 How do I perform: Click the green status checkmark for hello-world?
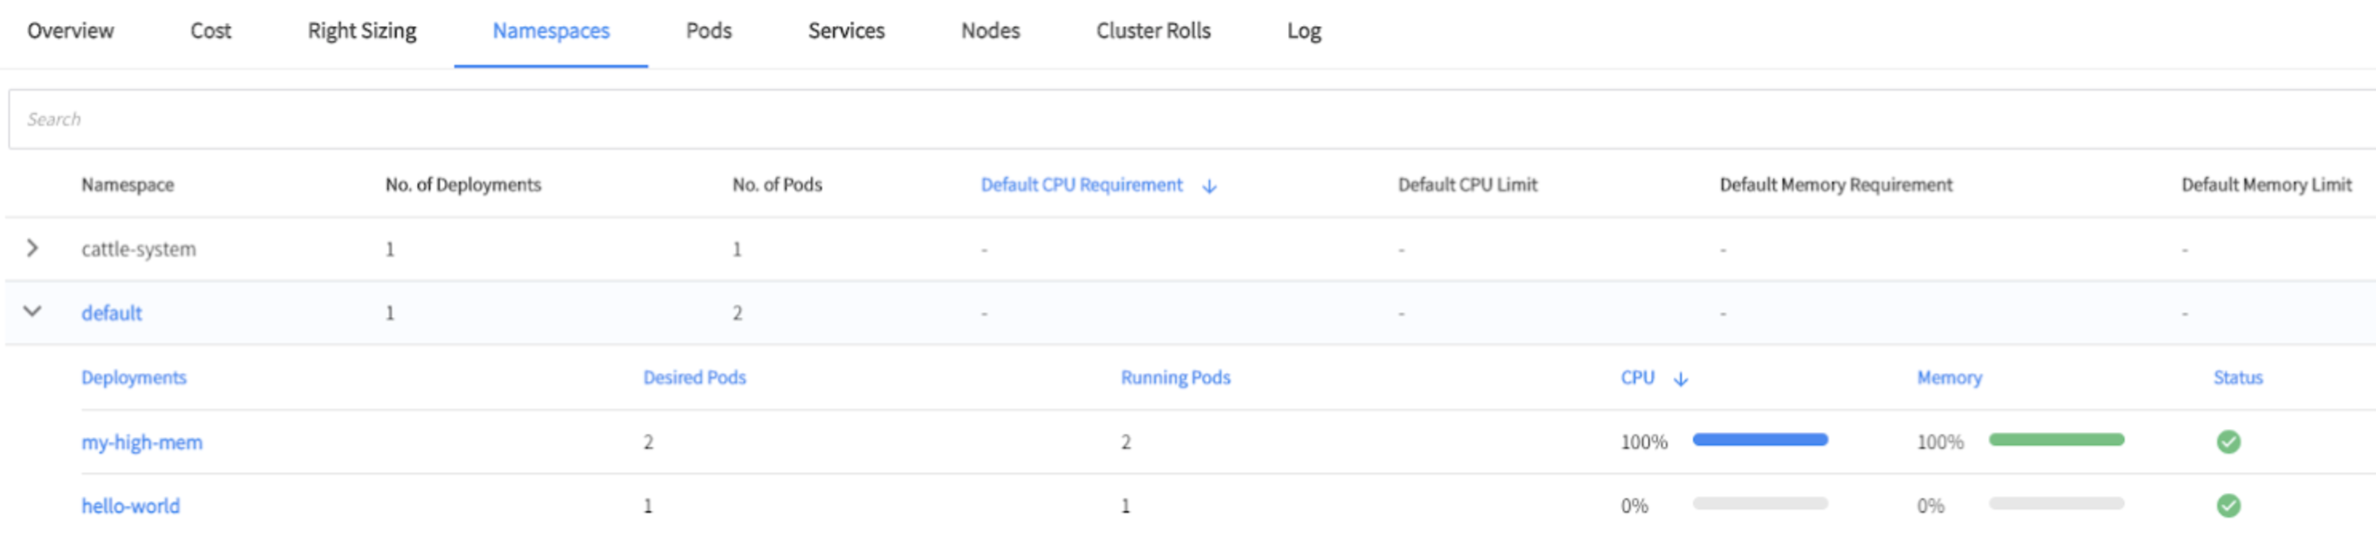click(x=2228, y=506)
